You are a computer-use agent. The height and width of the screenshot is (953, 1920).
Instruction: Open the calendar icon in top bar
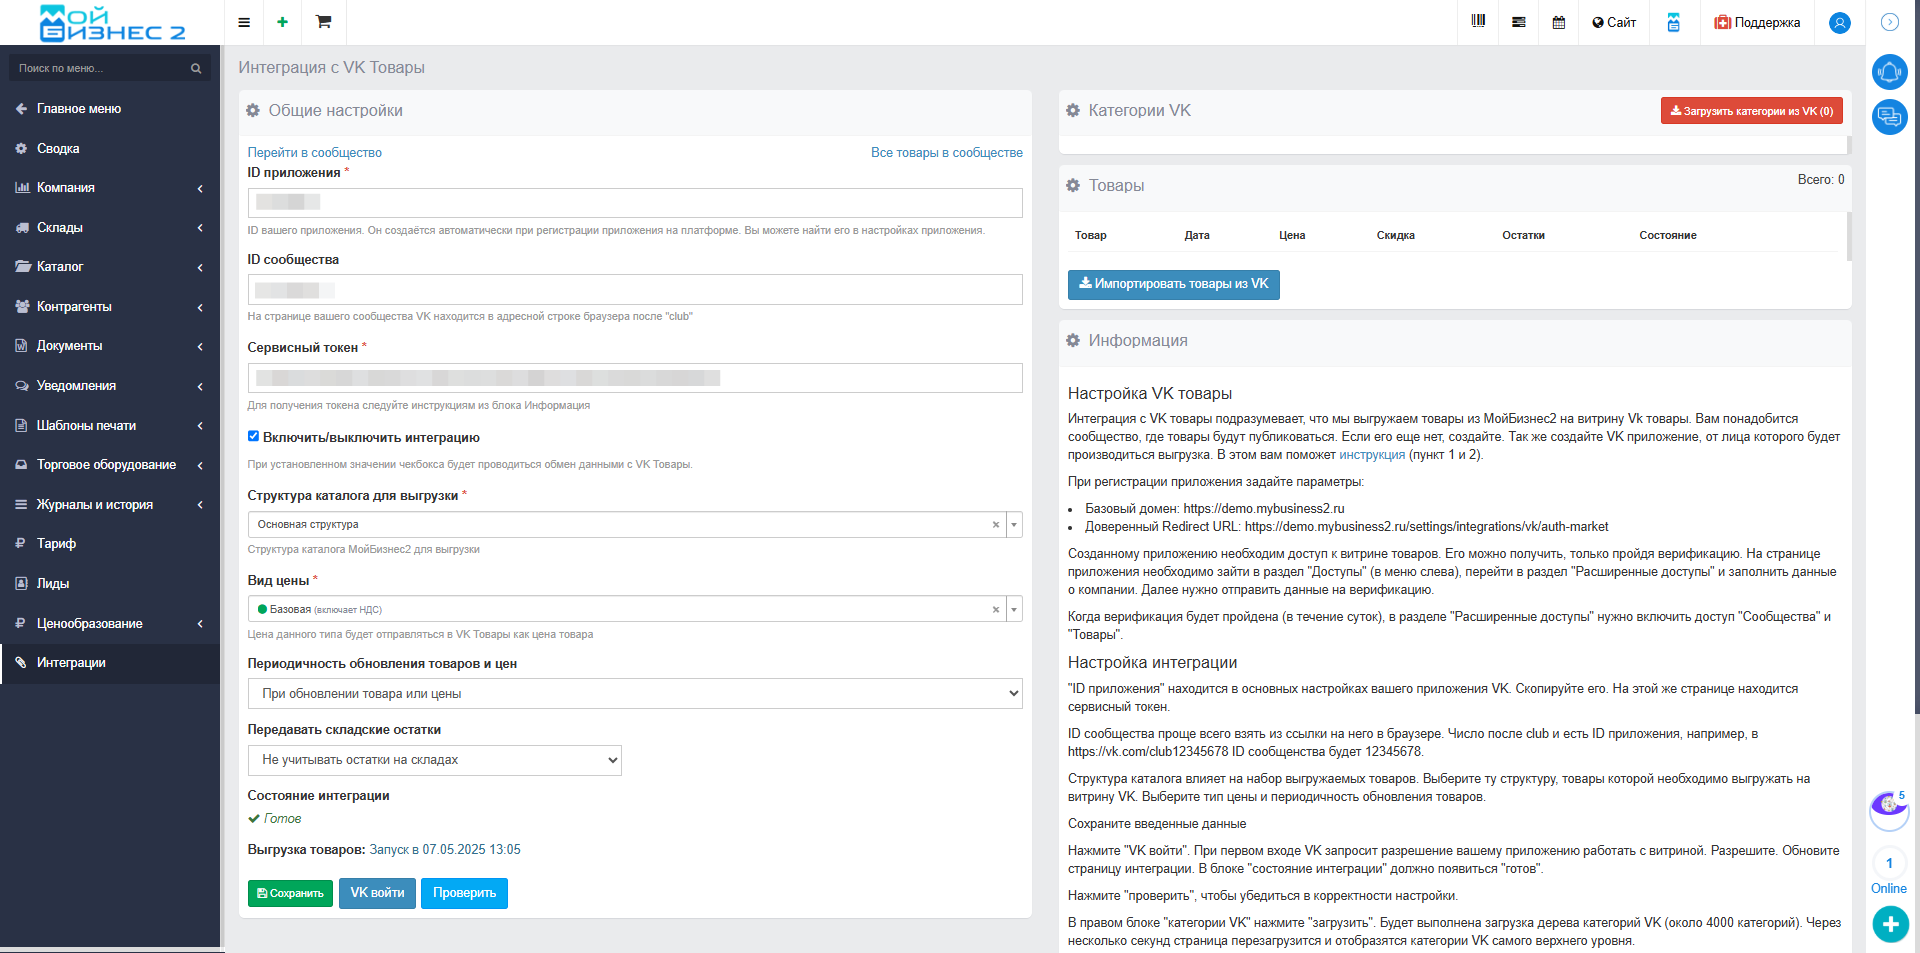click(1559, 22)
